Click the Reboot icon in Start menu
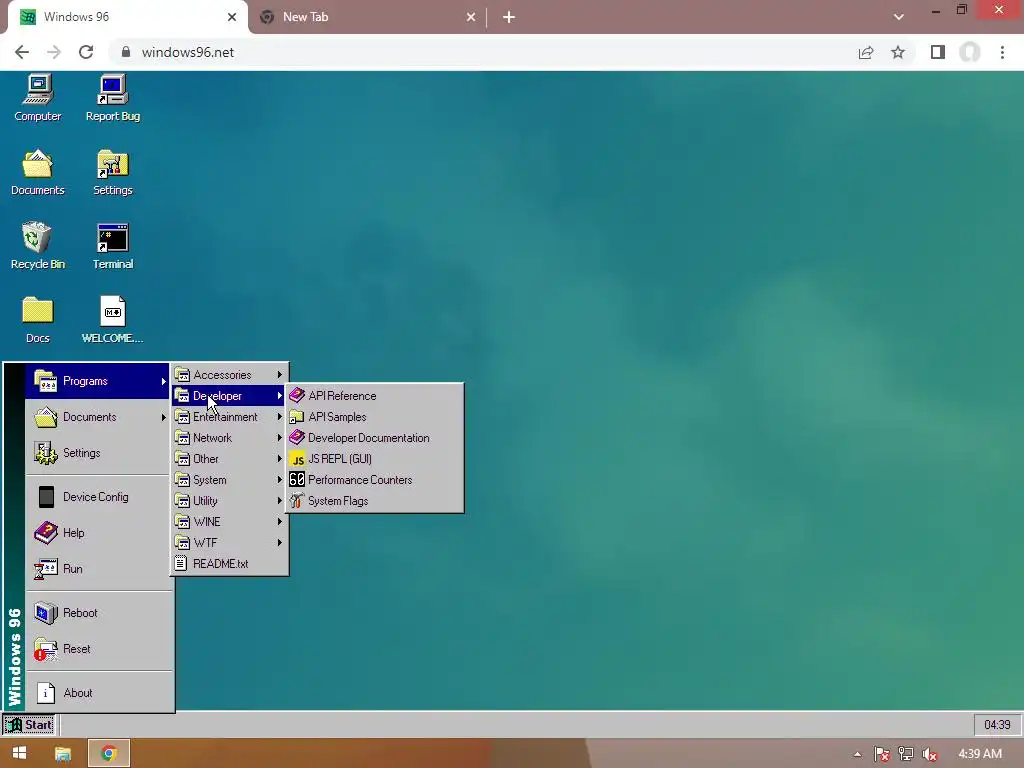 pyautogui.click(x=46, y=613)
